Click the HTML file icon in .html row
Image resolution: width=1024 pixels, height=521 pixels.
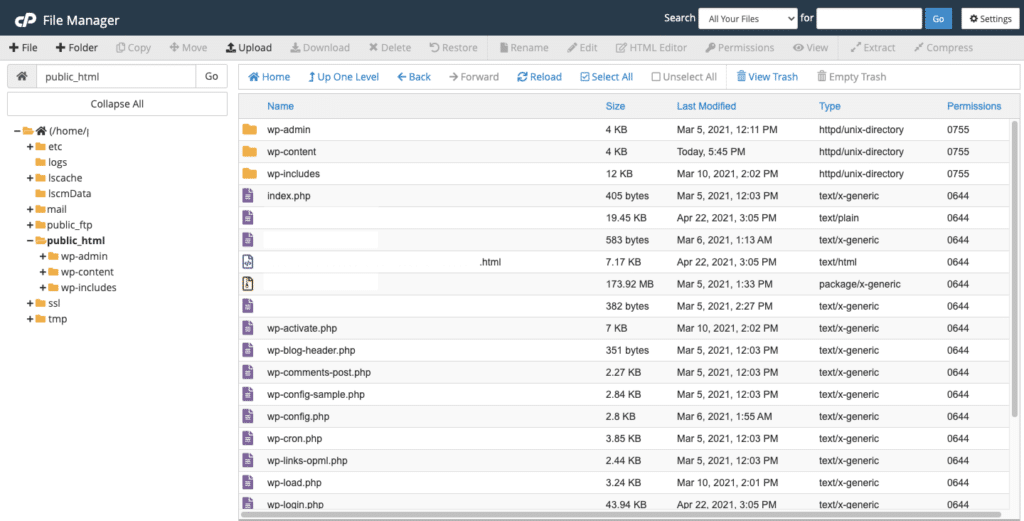(248, 262)
